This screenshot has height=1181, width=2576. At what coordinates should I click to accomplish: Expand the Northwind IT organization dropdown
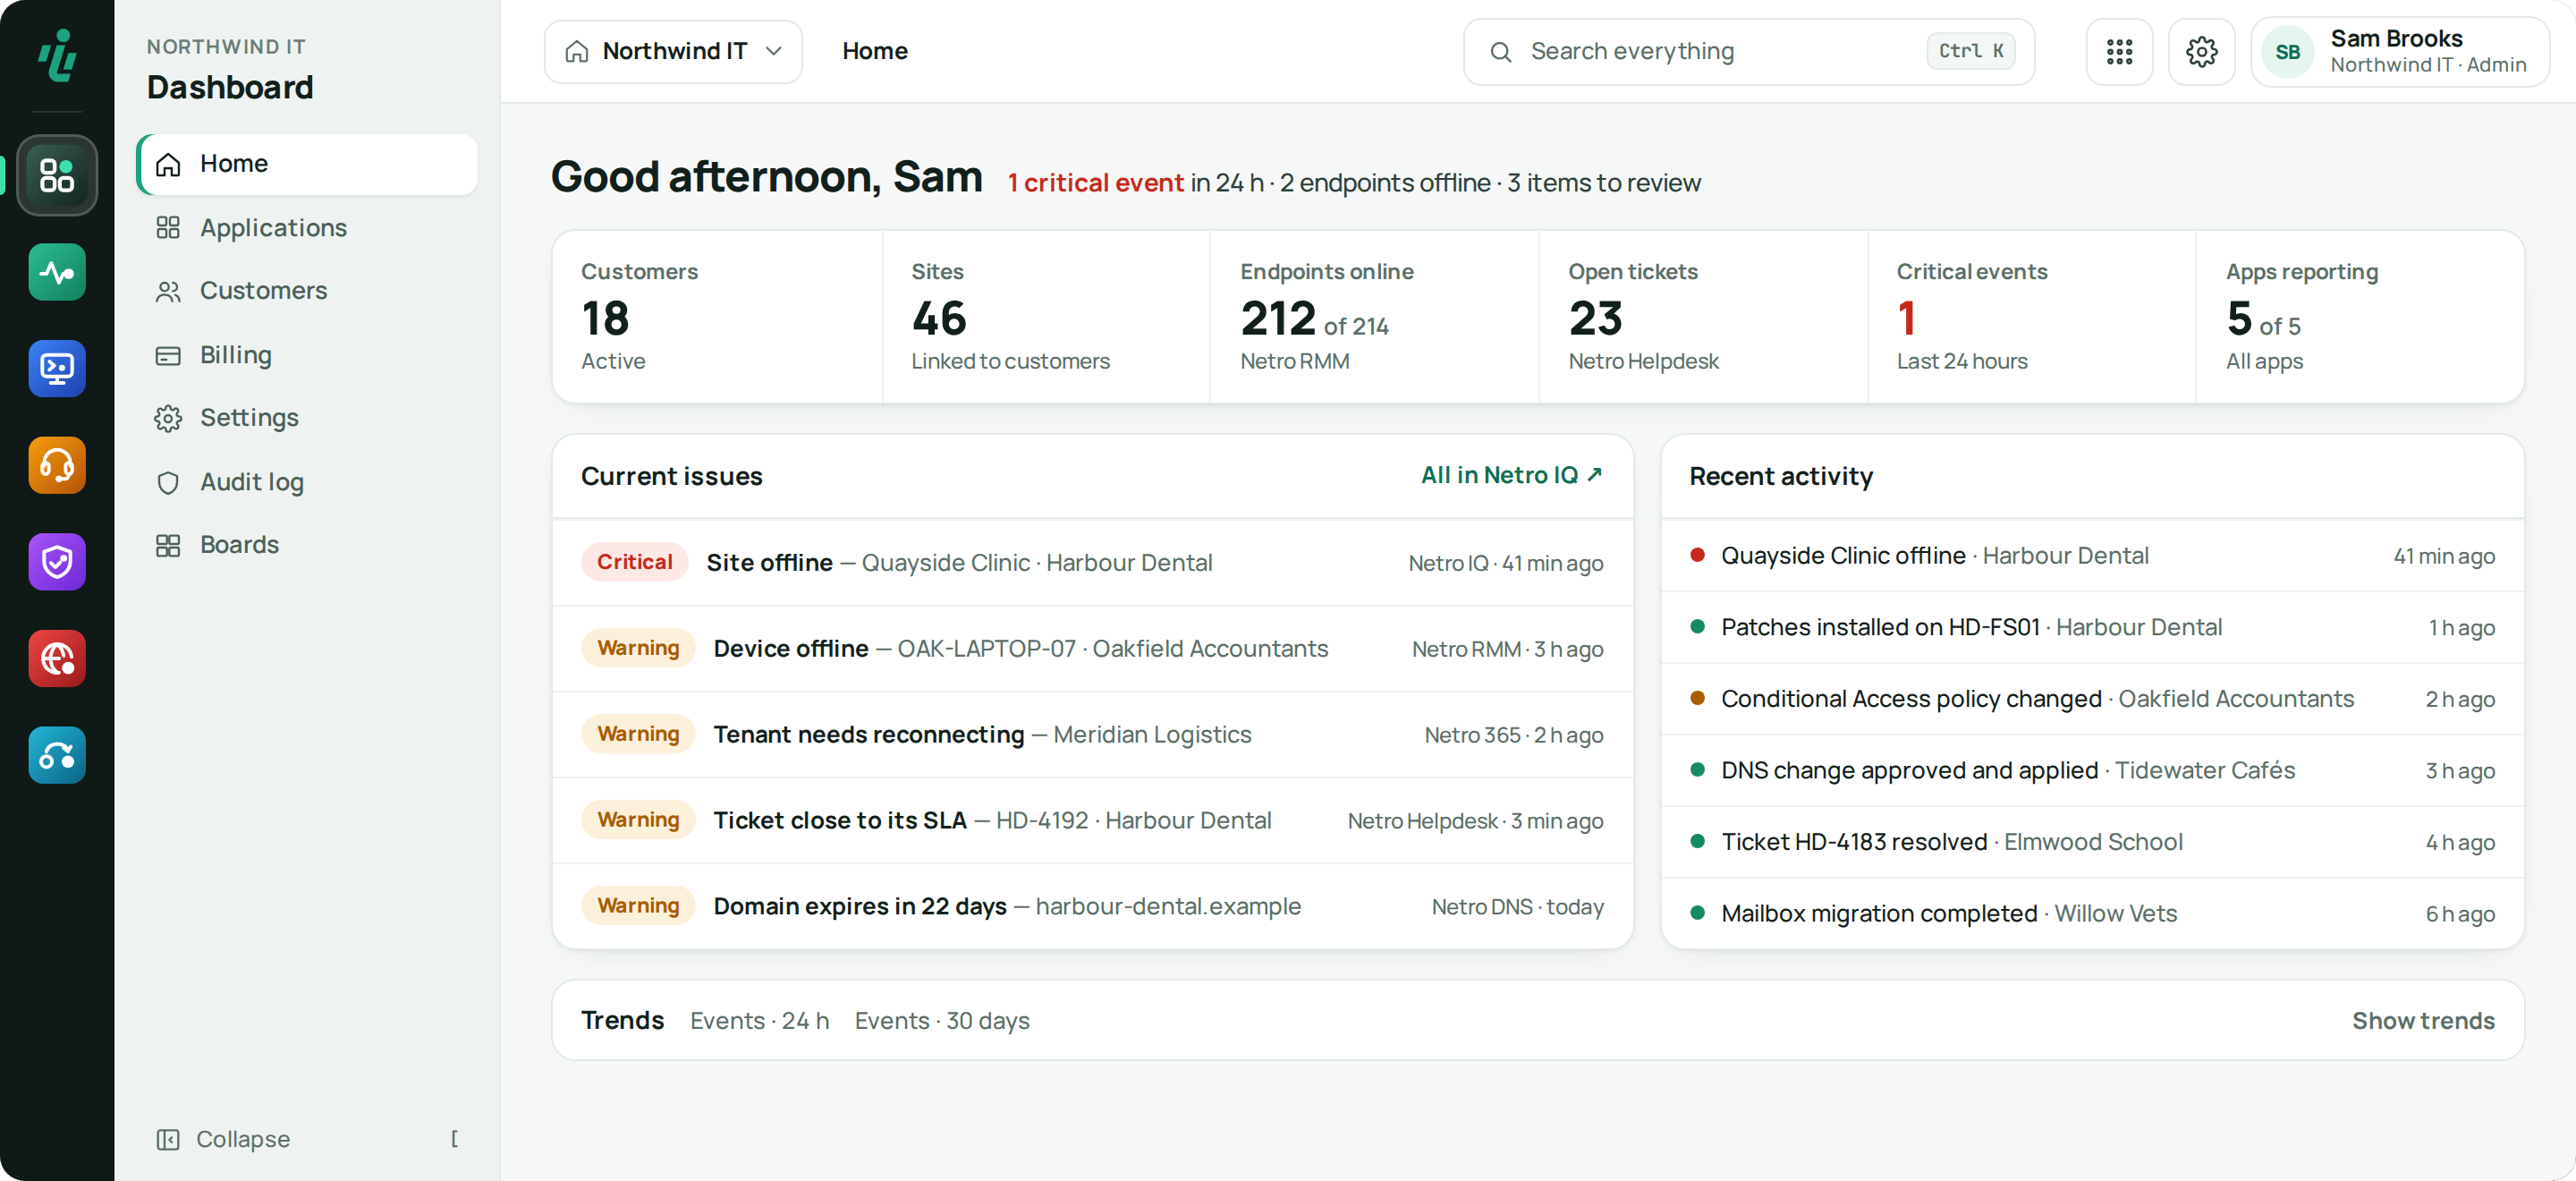pyautogui.click(x=673, y=52)
